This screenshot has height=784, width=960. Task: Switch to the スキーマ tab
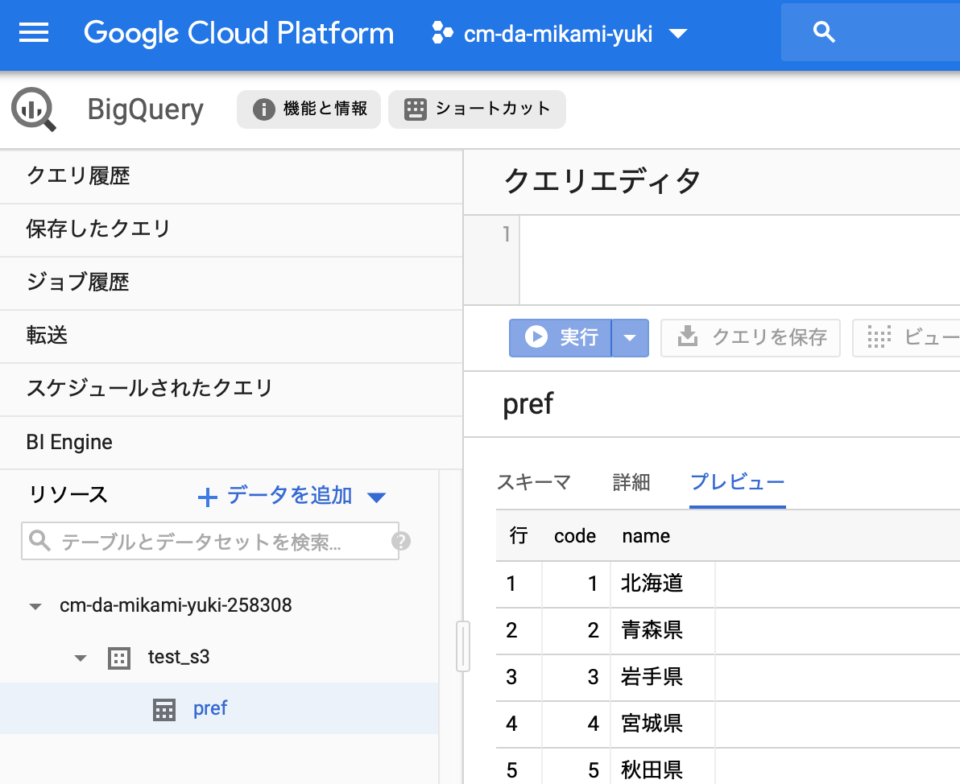click(535, 482)
